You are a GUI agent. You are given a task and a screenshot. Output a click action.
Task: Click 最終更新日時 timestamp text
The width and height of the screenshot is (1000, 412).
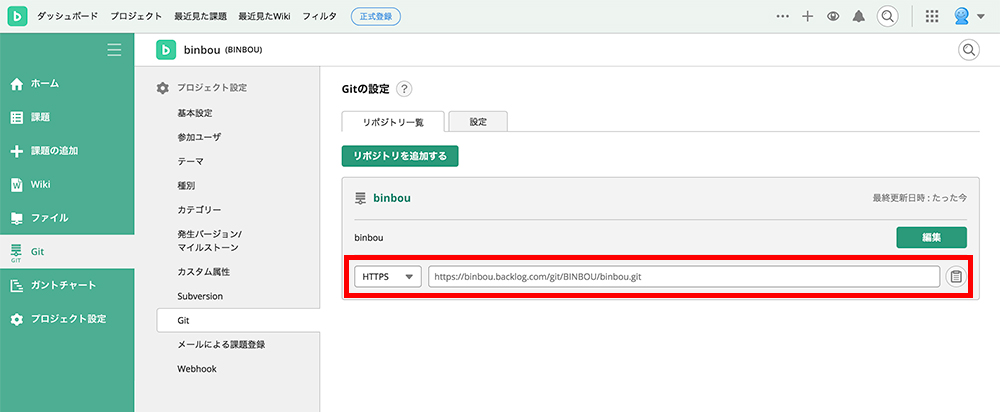tap(920, 198)
